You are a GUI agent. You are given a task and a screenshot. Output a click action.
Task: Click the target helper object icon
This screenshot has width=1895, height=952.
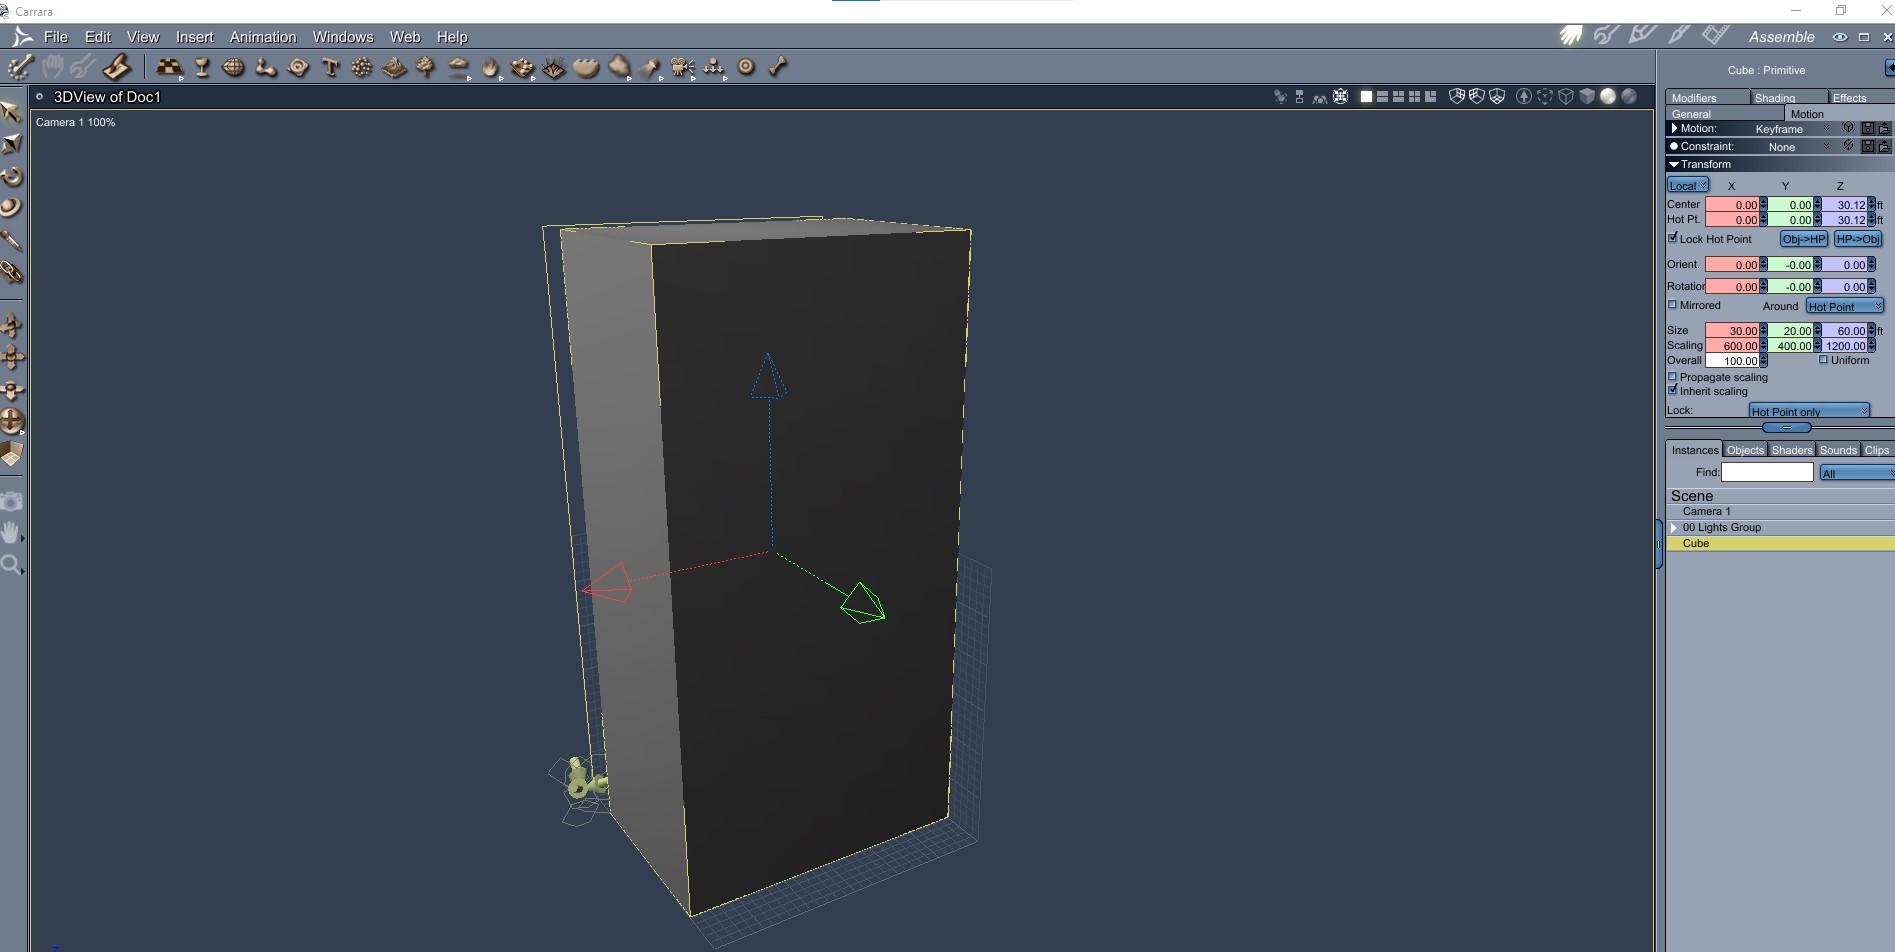[x=746, y=67]
